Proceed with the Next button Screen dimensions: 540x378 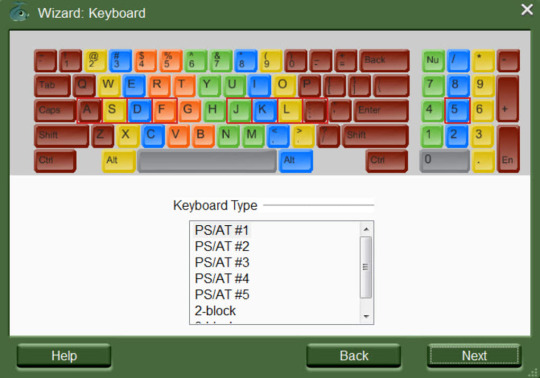(474, 356)
